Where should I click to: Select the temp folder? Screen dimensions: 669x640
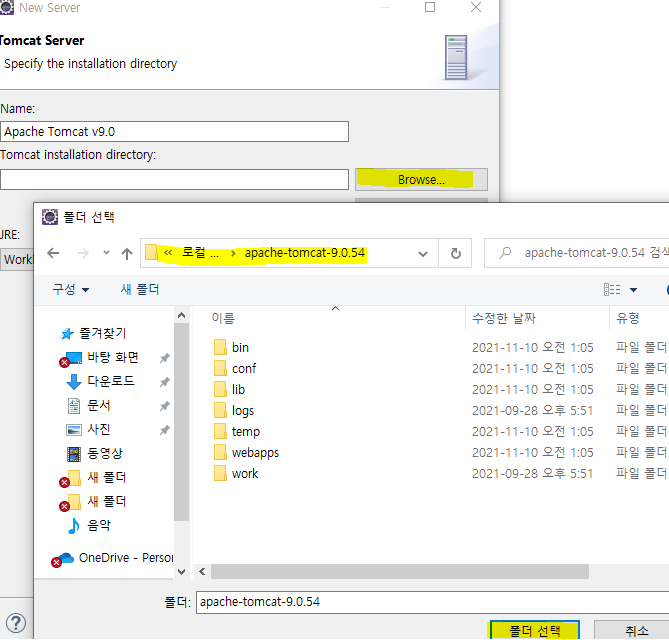(237, 431)
